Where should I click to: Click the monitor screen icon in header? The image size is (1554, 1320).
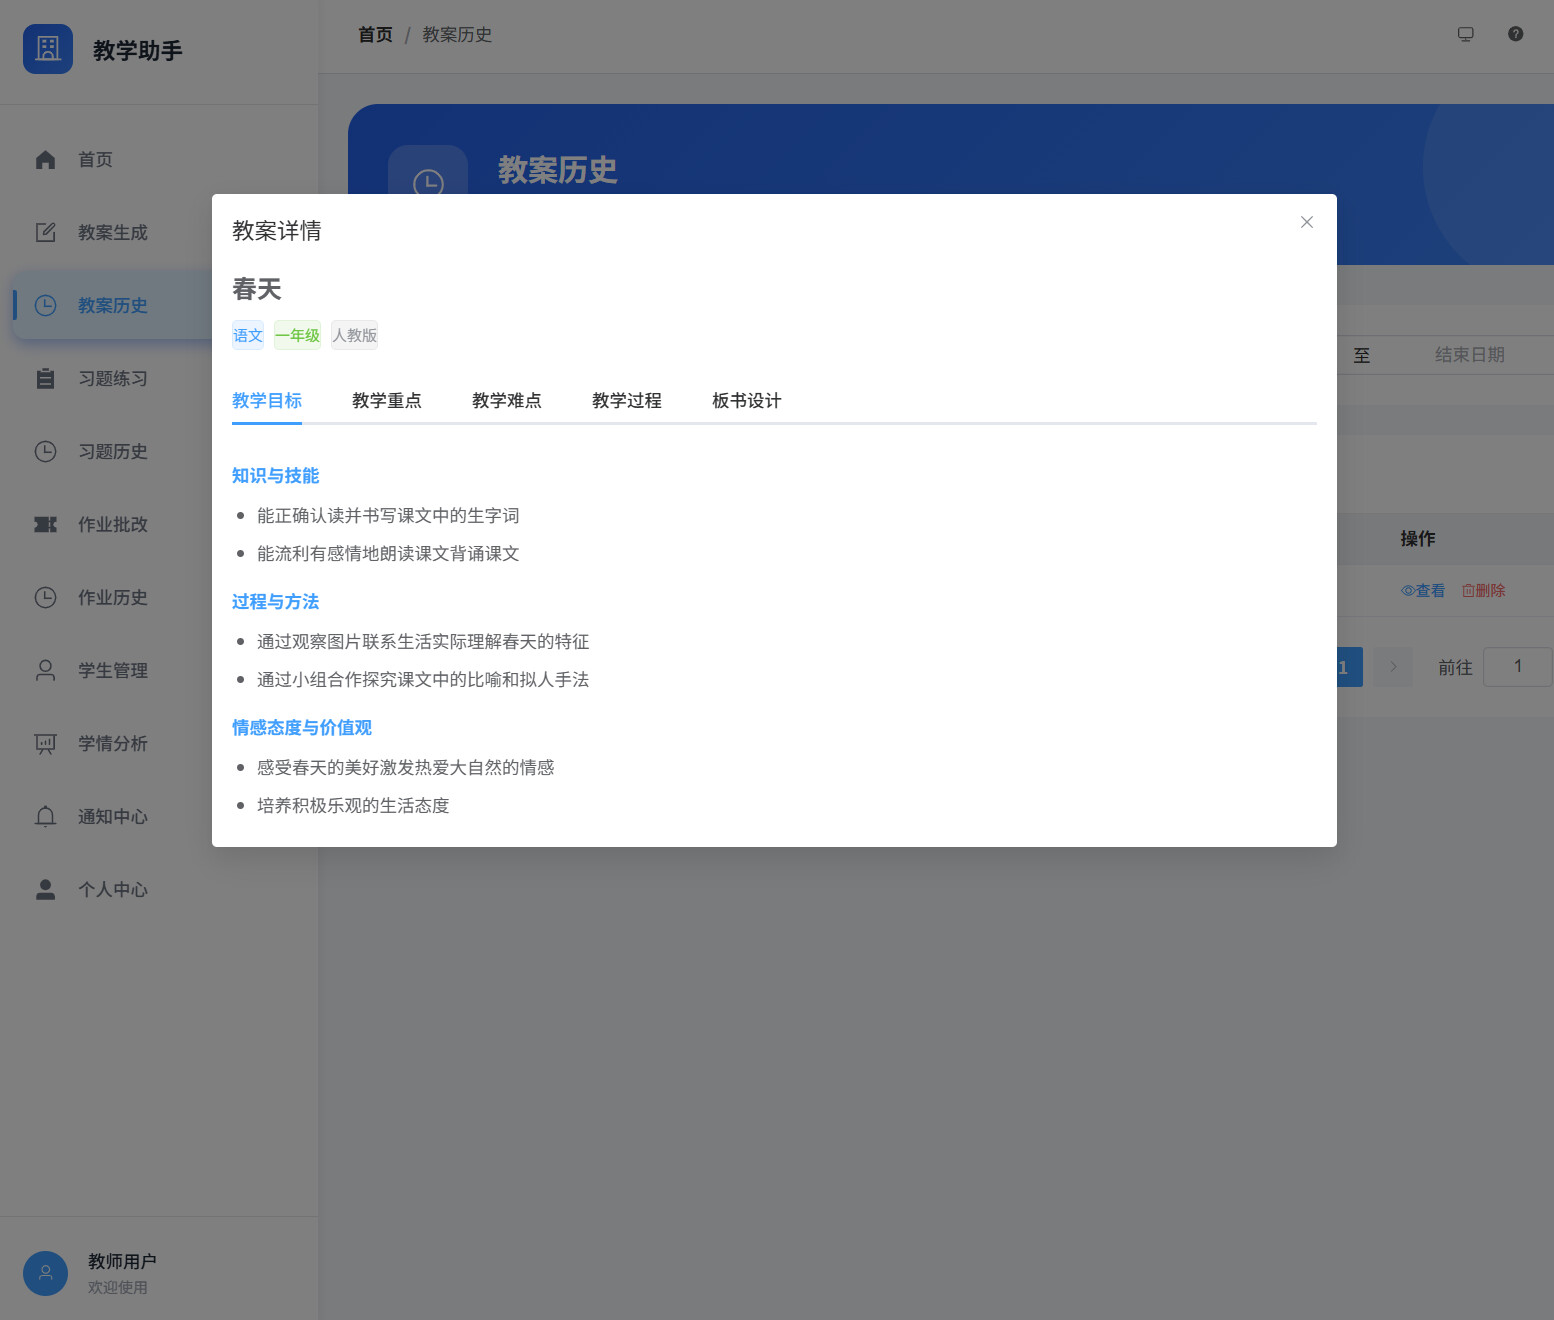click(1465, 34)
